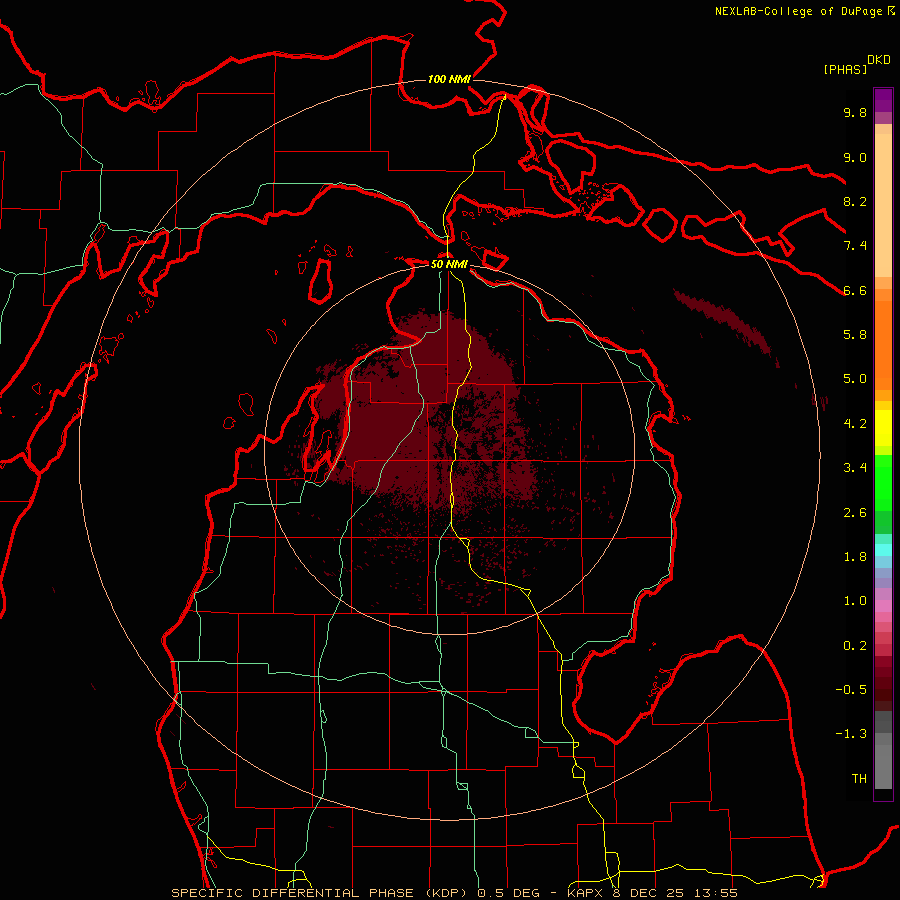This screenshot has width=900, height=900.
Task: Click the KAPX 8 DEC 25 13:55 timestamp
Action: coord(652,893)
